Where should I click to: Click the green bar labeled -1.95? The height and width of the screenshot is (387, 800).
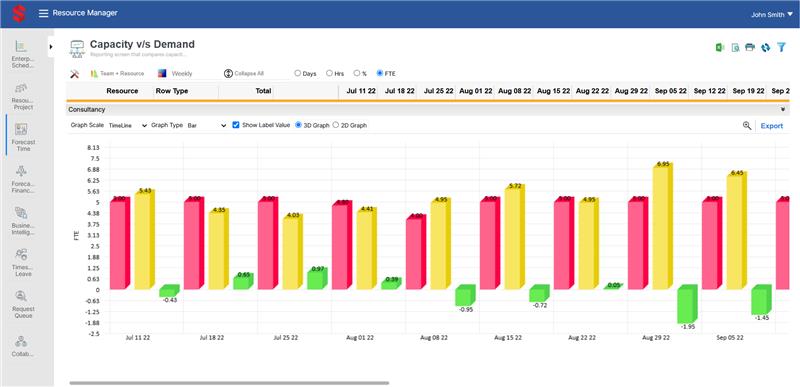click(687, 304)
